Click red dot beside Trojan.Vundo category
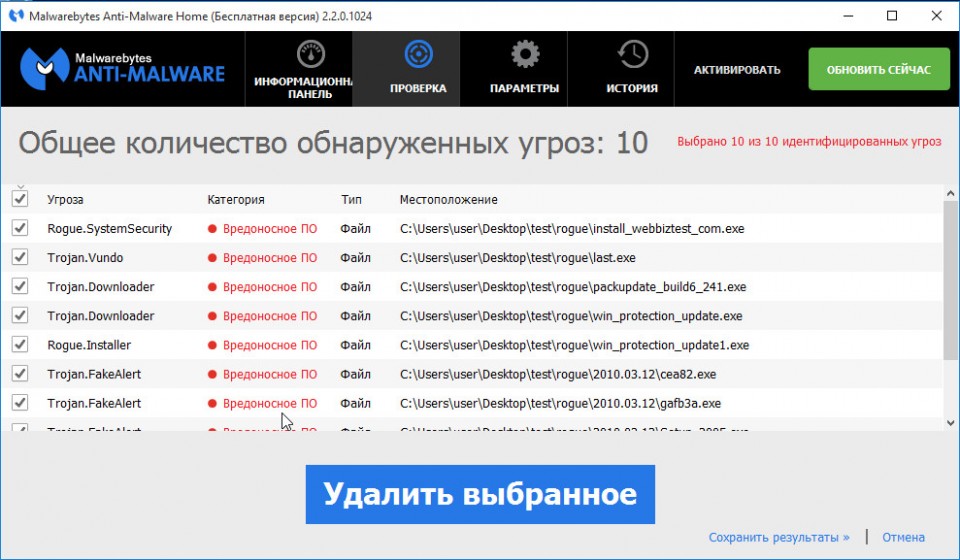 click(x=212, y=258)
